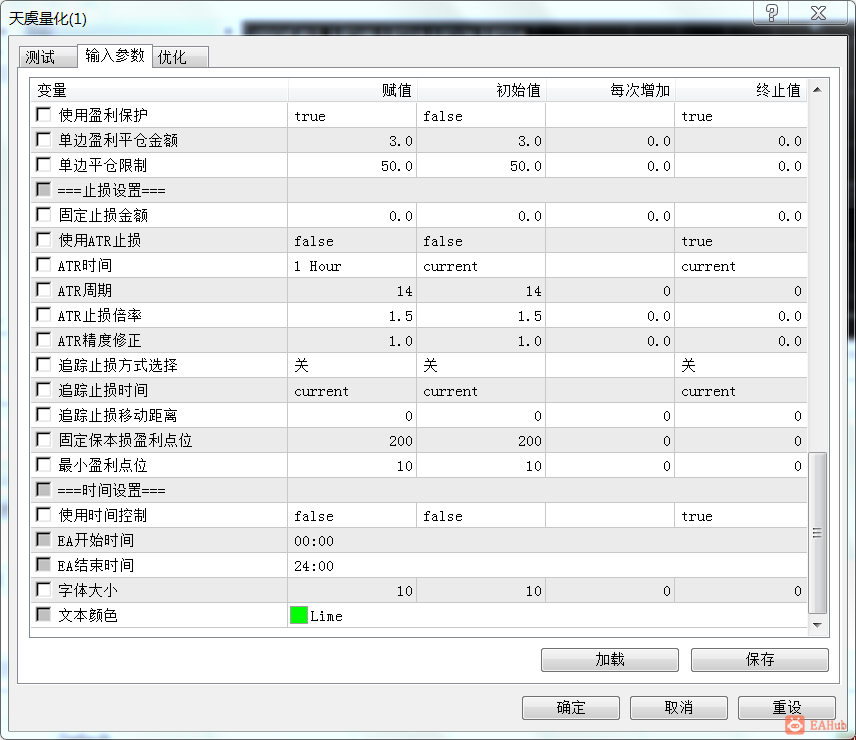Open the ATR时间 initial value cell showing current

coord(481,265)
